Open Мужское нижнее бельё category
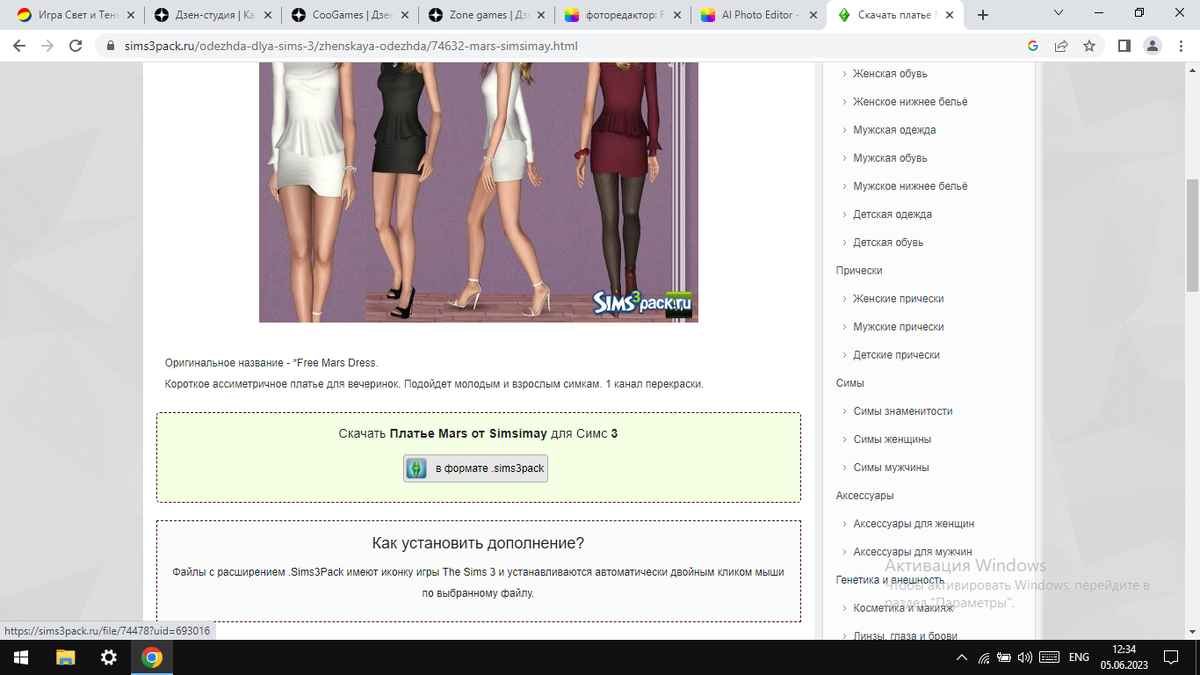 coord(910,186)
